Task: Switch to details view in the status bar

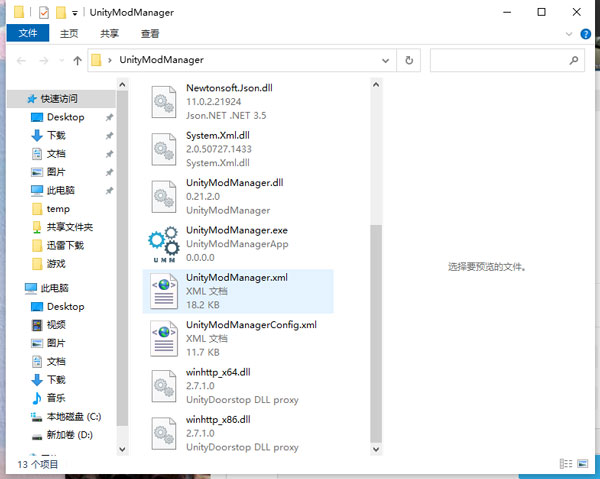Action: pos(567,464)
